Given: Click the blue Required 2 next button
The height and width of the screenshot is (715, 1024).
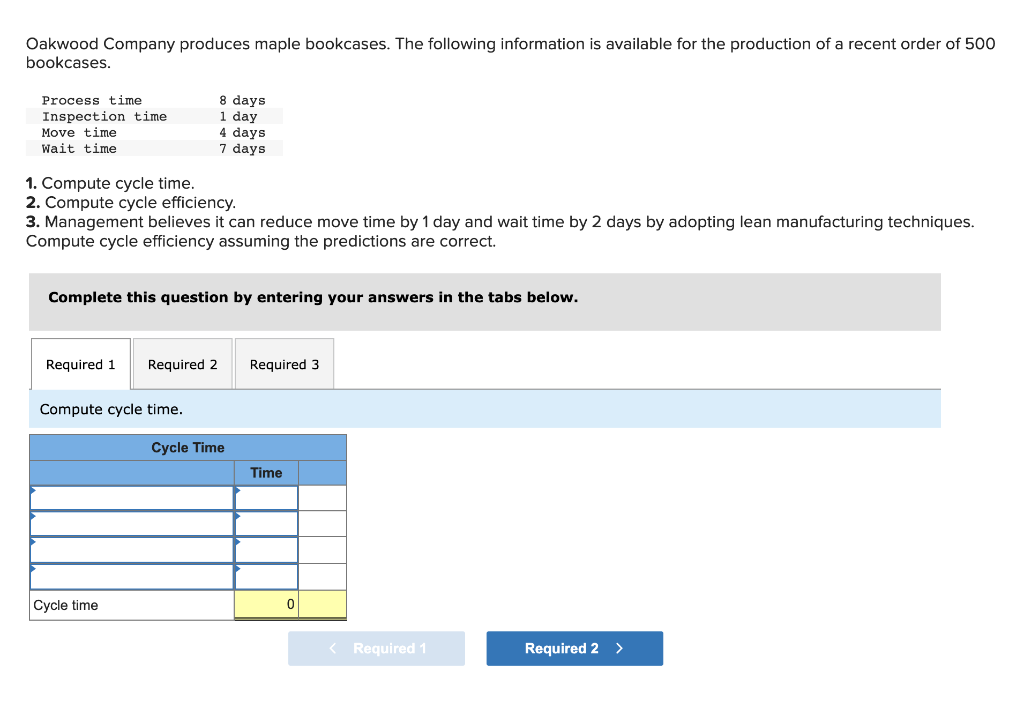Looking at the screenshot, I should (575, 648).
